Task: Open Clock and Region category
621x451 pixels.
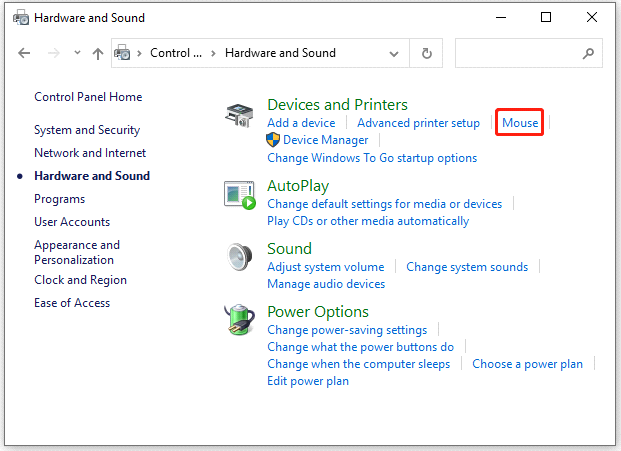Action: point(80,280)
